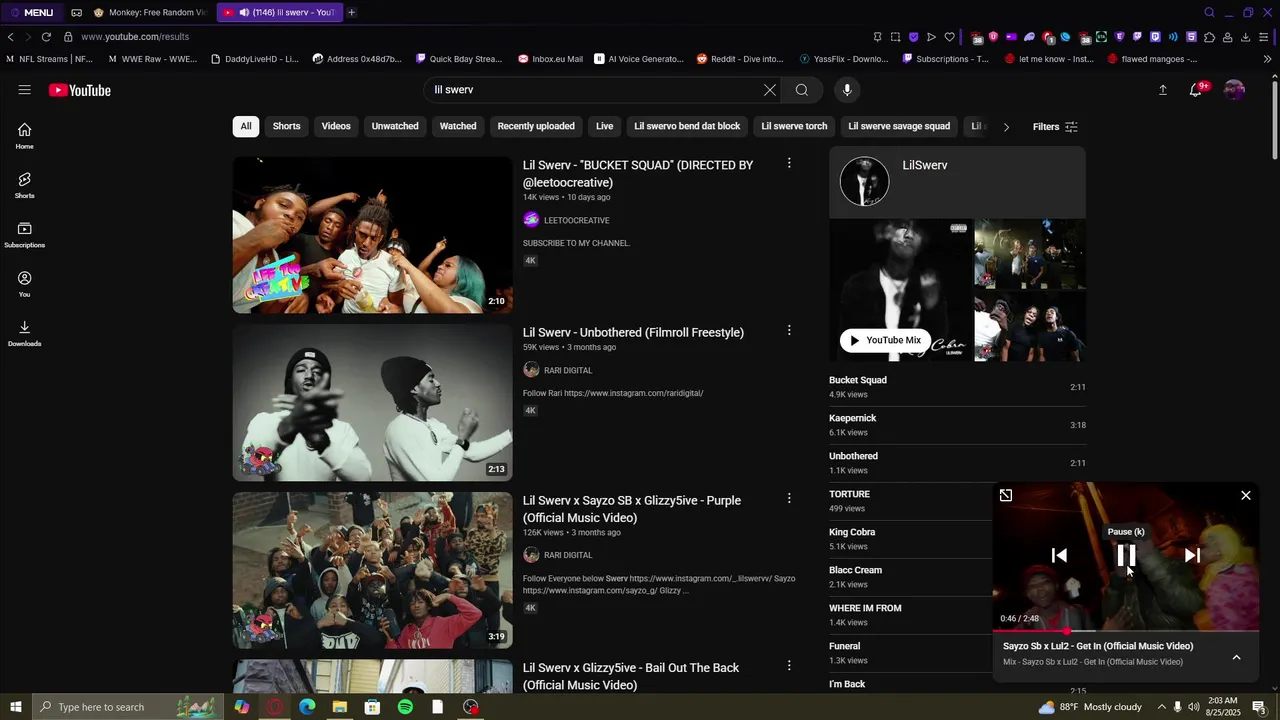Expand miniplayer to full watch page
Screen dimensions: 1280x720
click(x=1006, y=495)
